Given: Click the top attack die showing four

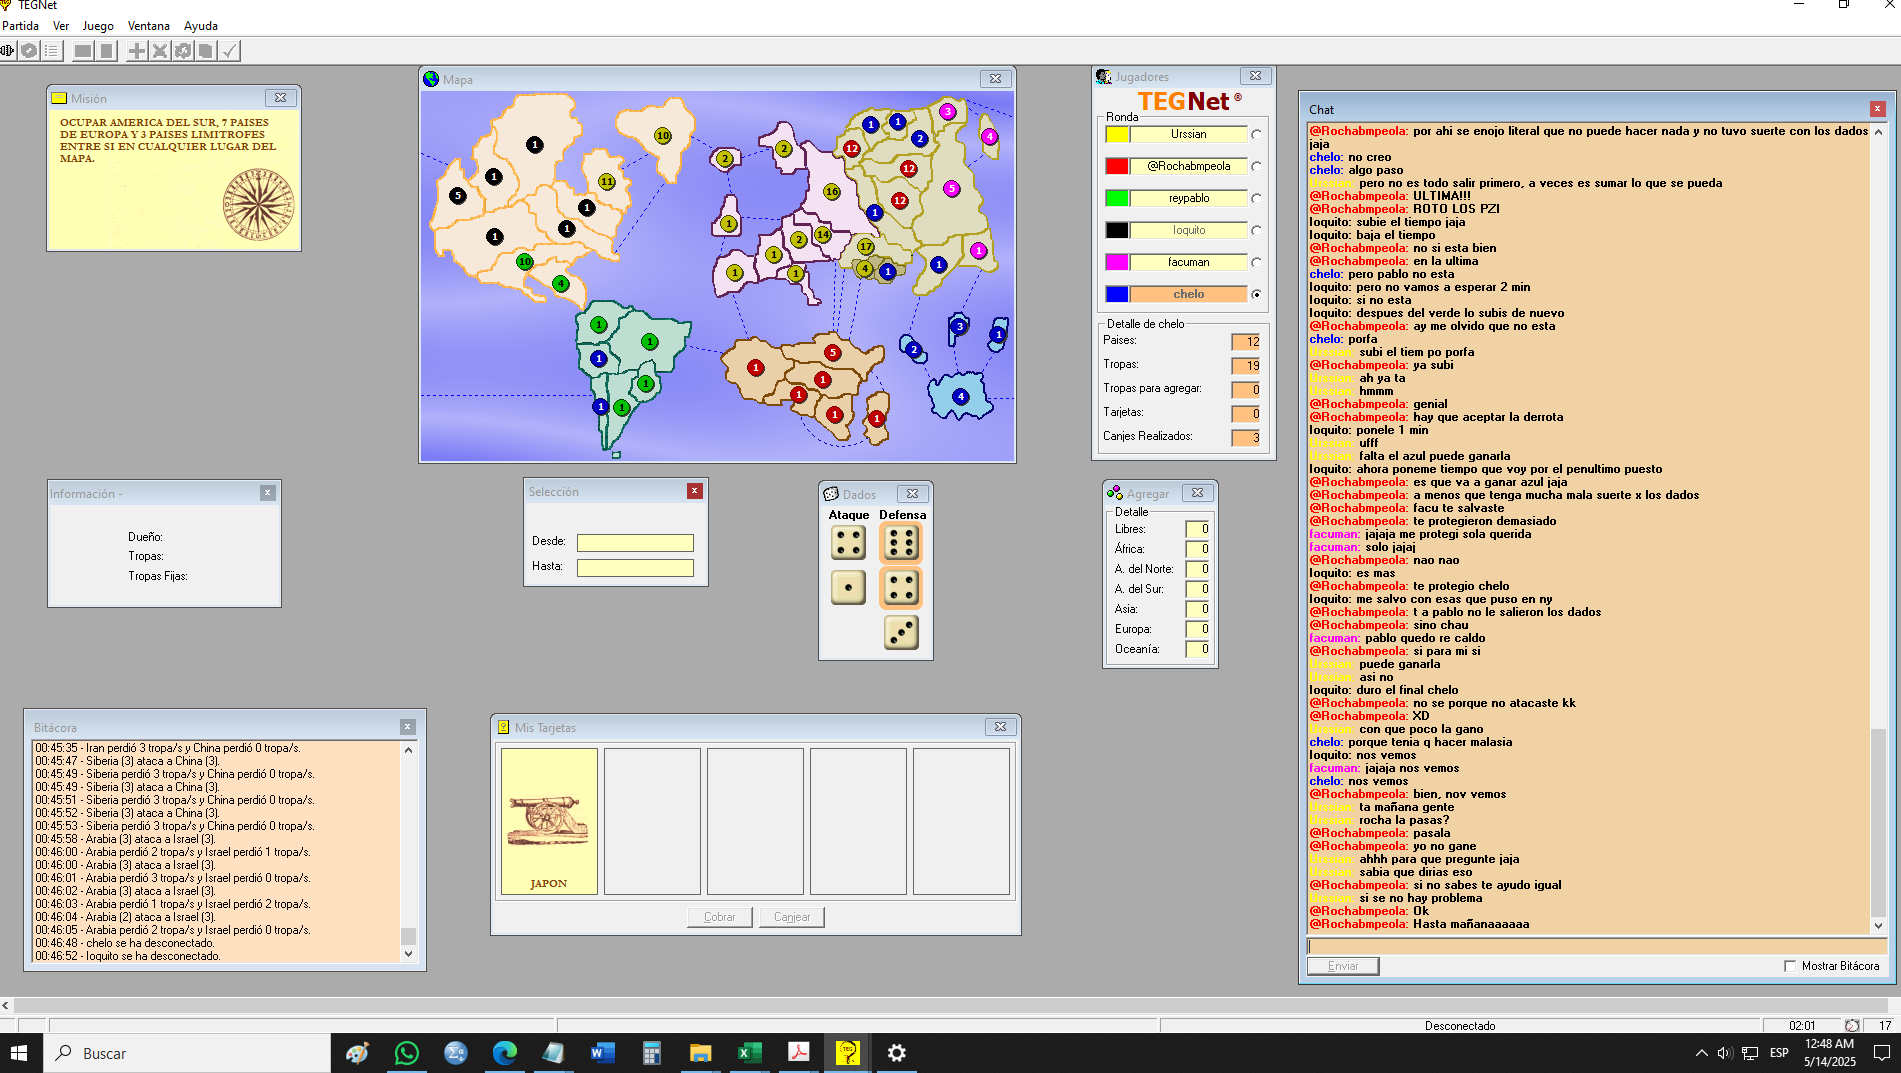Looking at the screenshot, I should (x=848, y=543).
